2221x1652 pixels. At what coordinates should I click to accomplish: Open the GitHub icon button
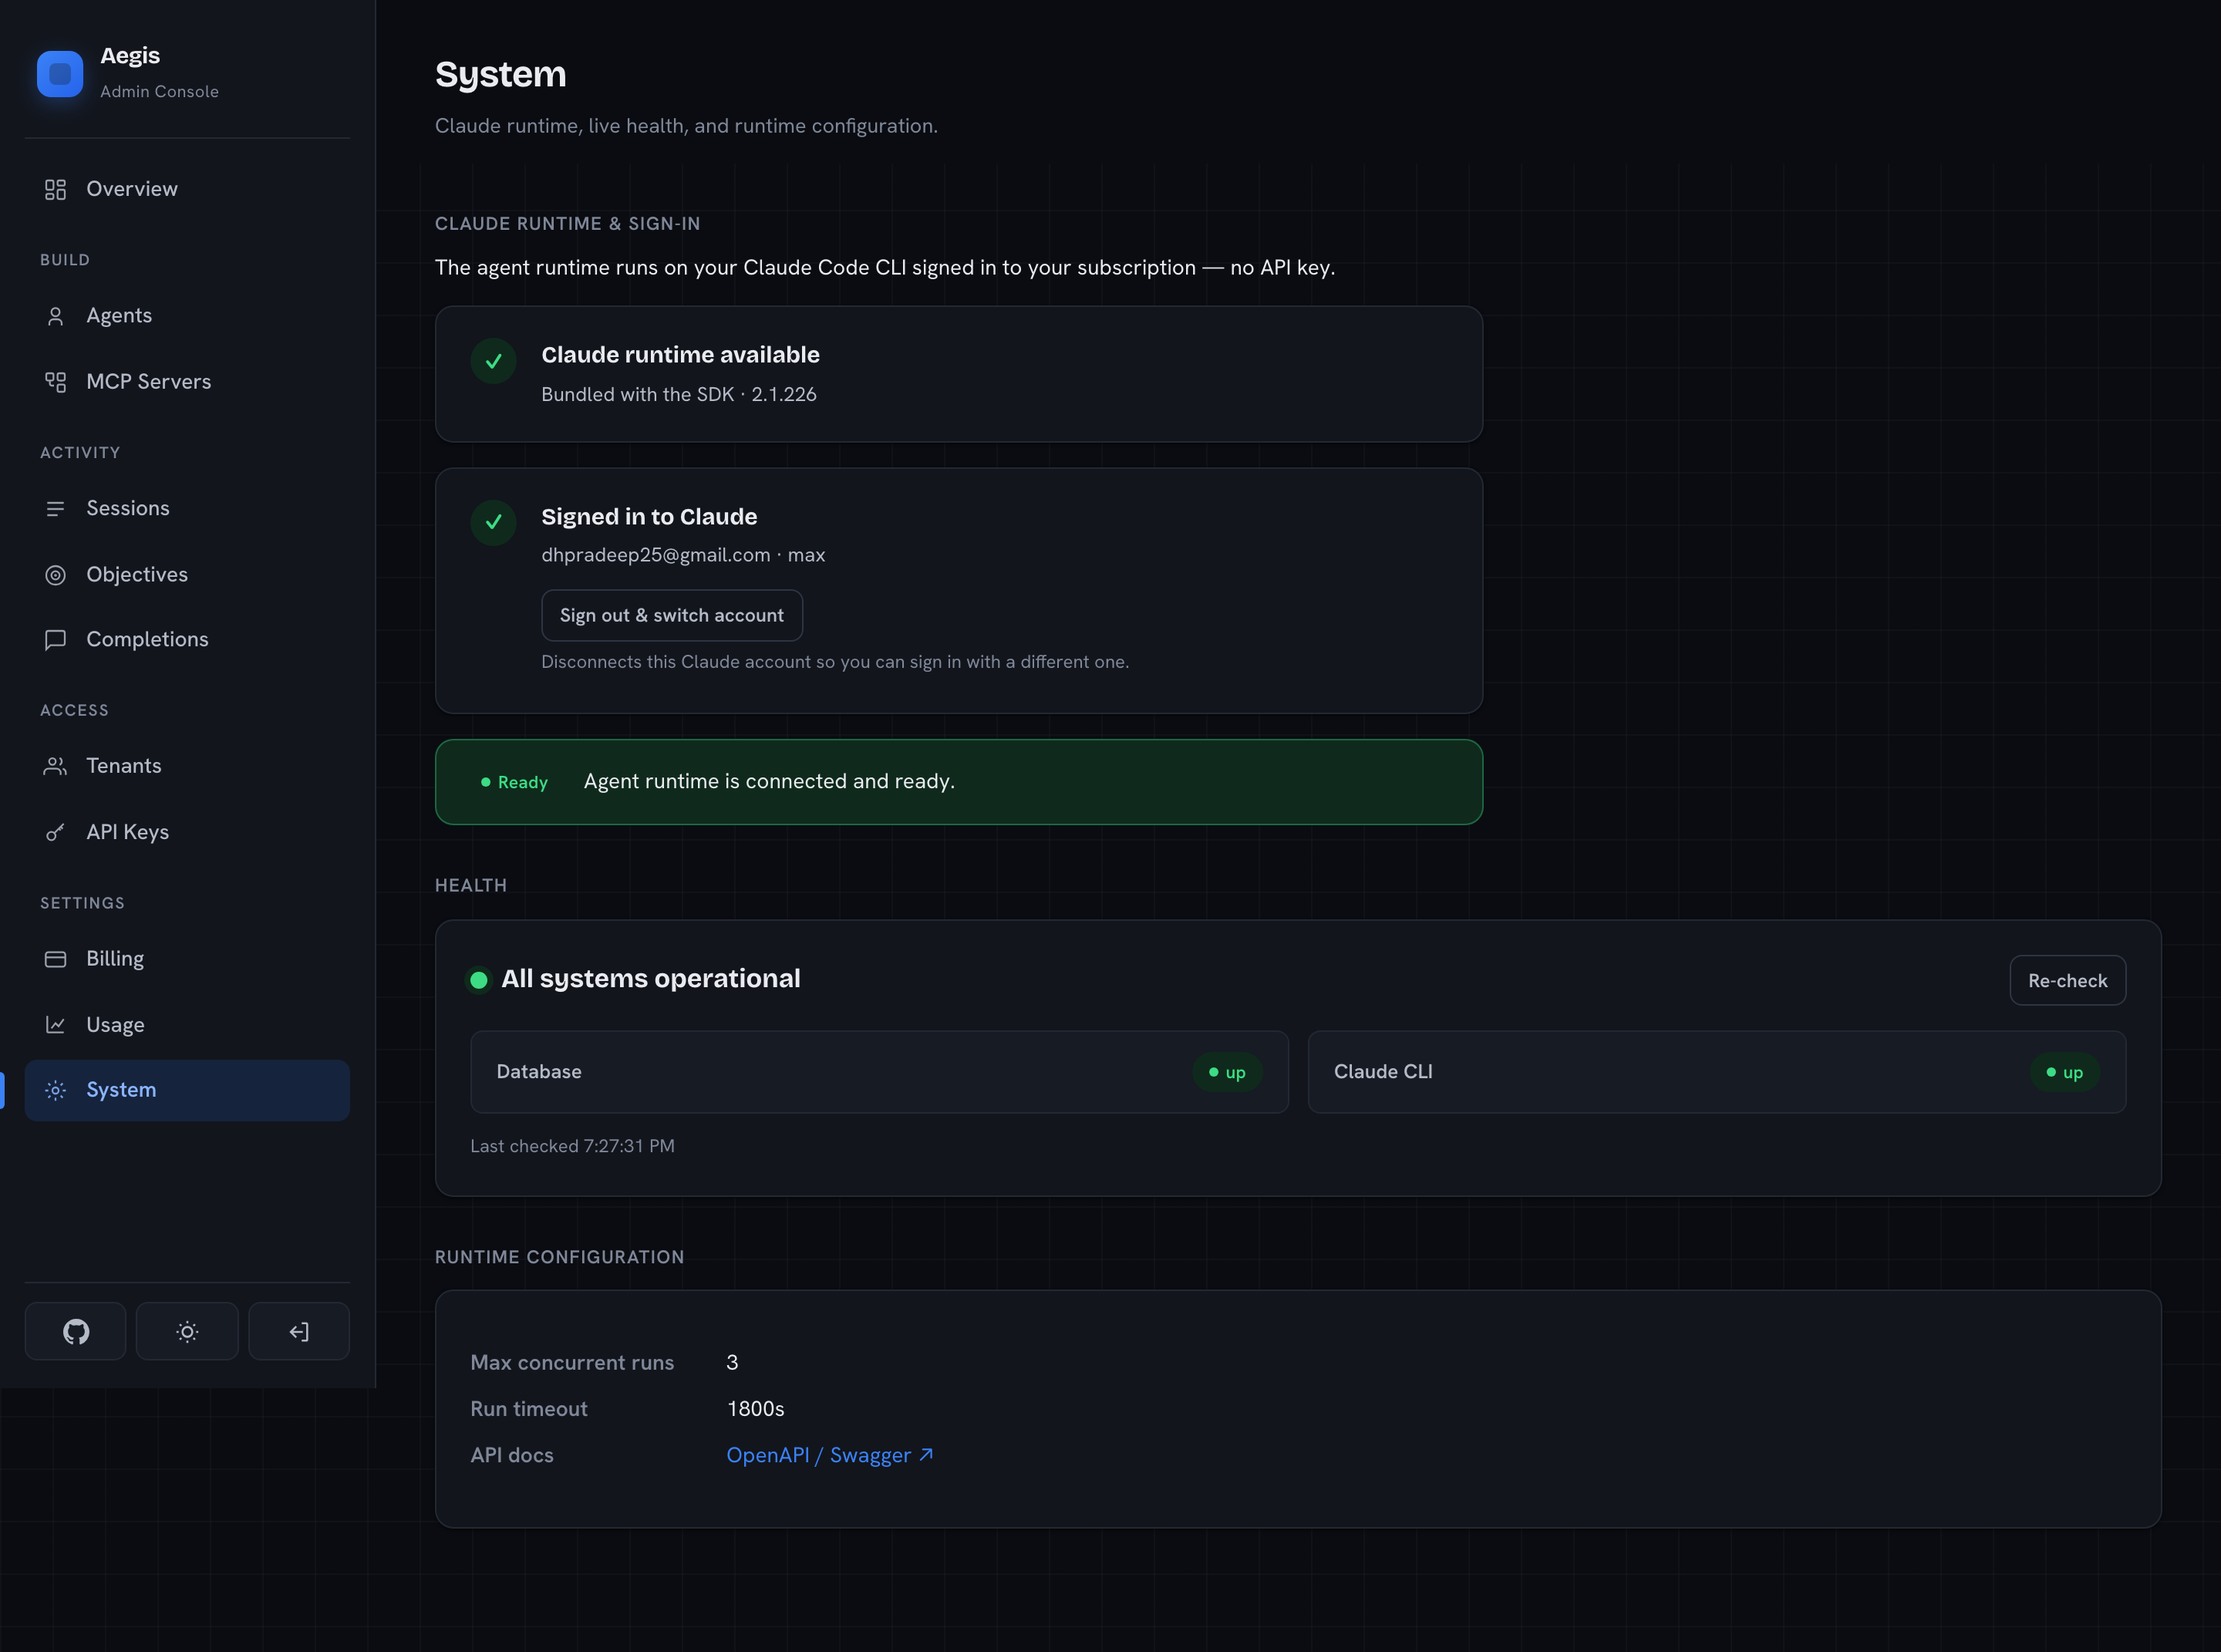tap(75, 1331)
